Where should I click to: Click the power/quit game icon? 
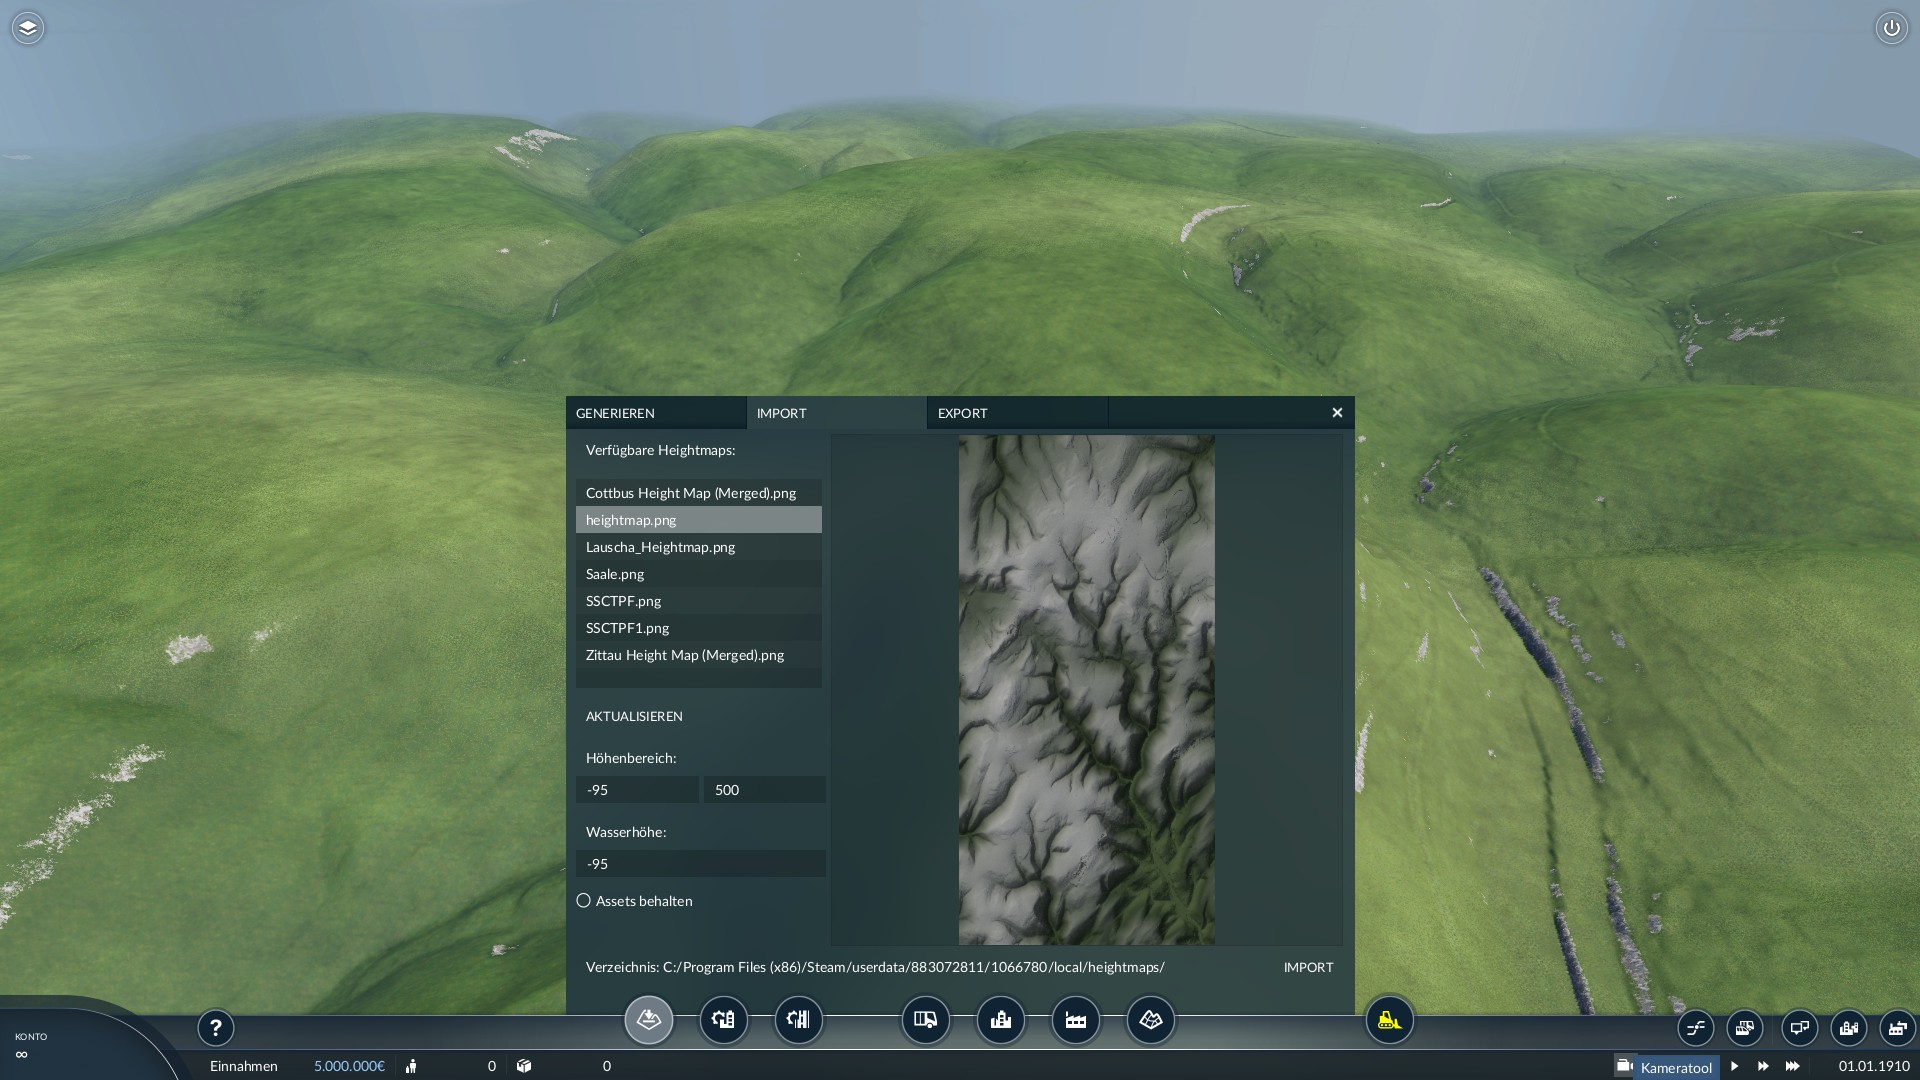(1891, 28)
